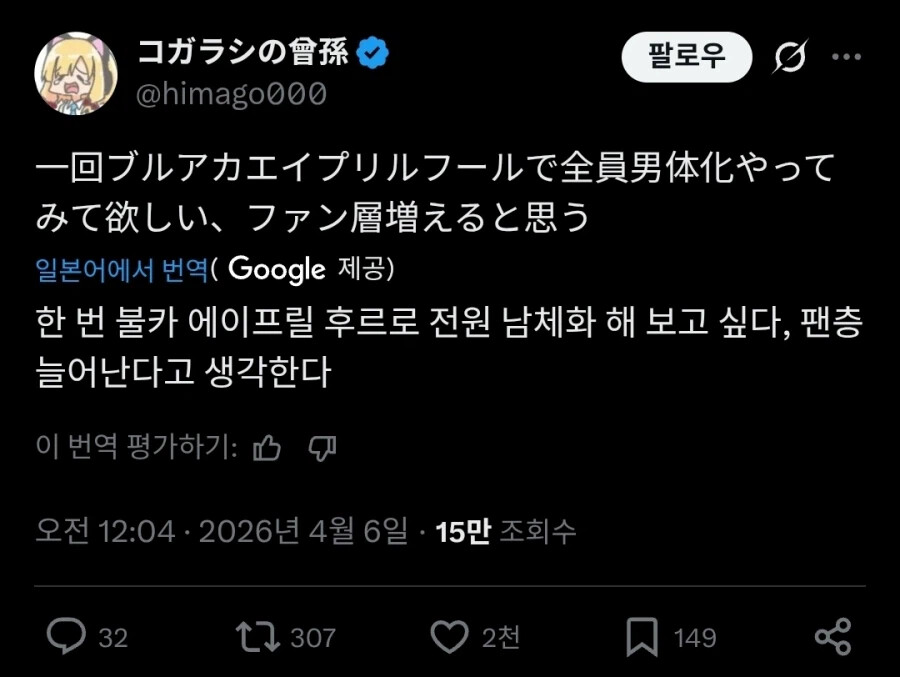This screenshot has width=900, height=677.
Task: Click the 15만 조회수 view count
Action: coord(506,532)
